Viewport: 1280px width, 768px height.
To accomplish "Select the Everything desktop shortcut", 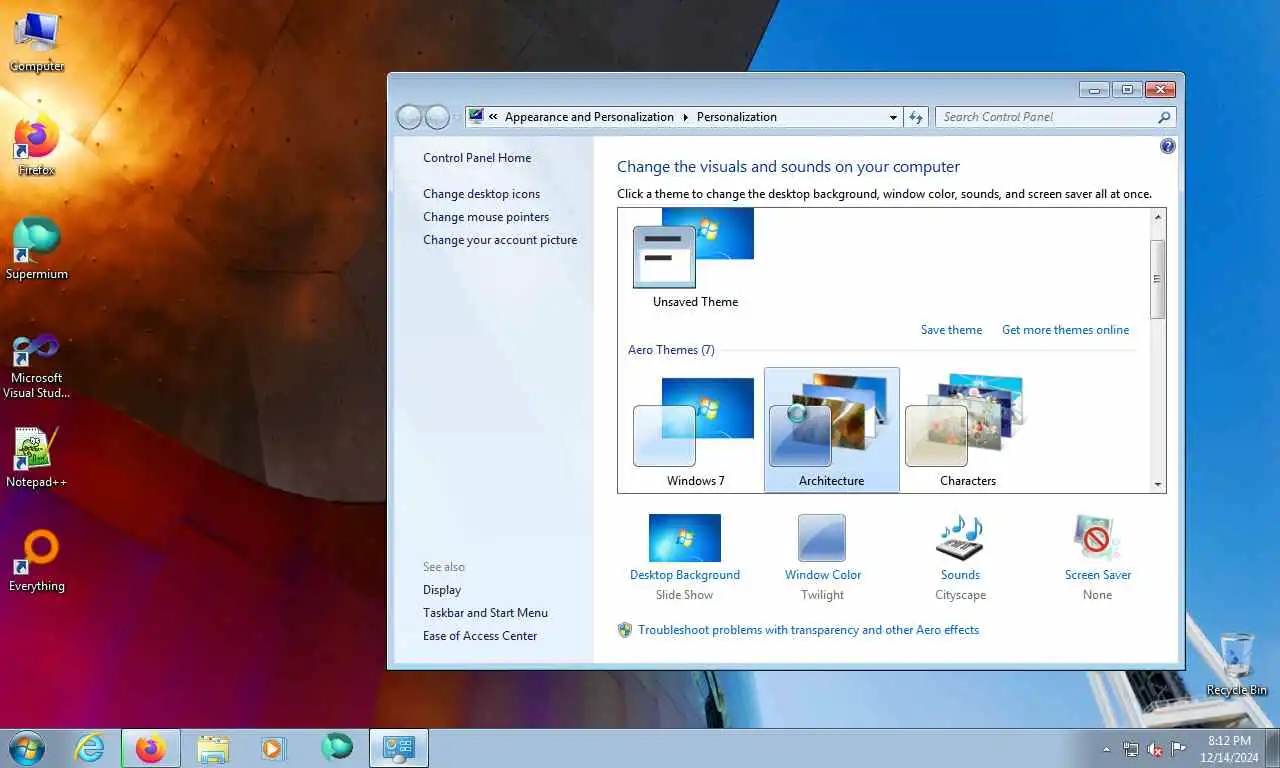I will point(37,562).
